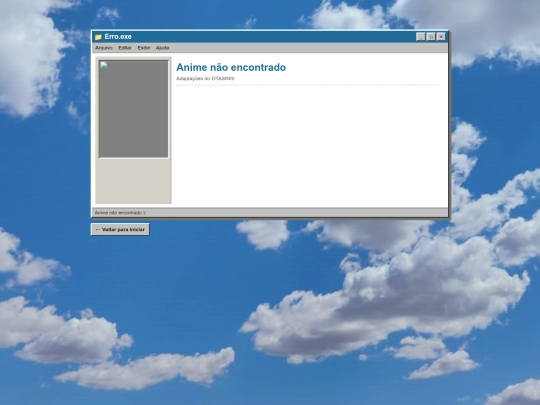Screen dimensions: 540x405
Task: Click the folder icon in Erro.exe title bar
Action: (x=98, y=37)
